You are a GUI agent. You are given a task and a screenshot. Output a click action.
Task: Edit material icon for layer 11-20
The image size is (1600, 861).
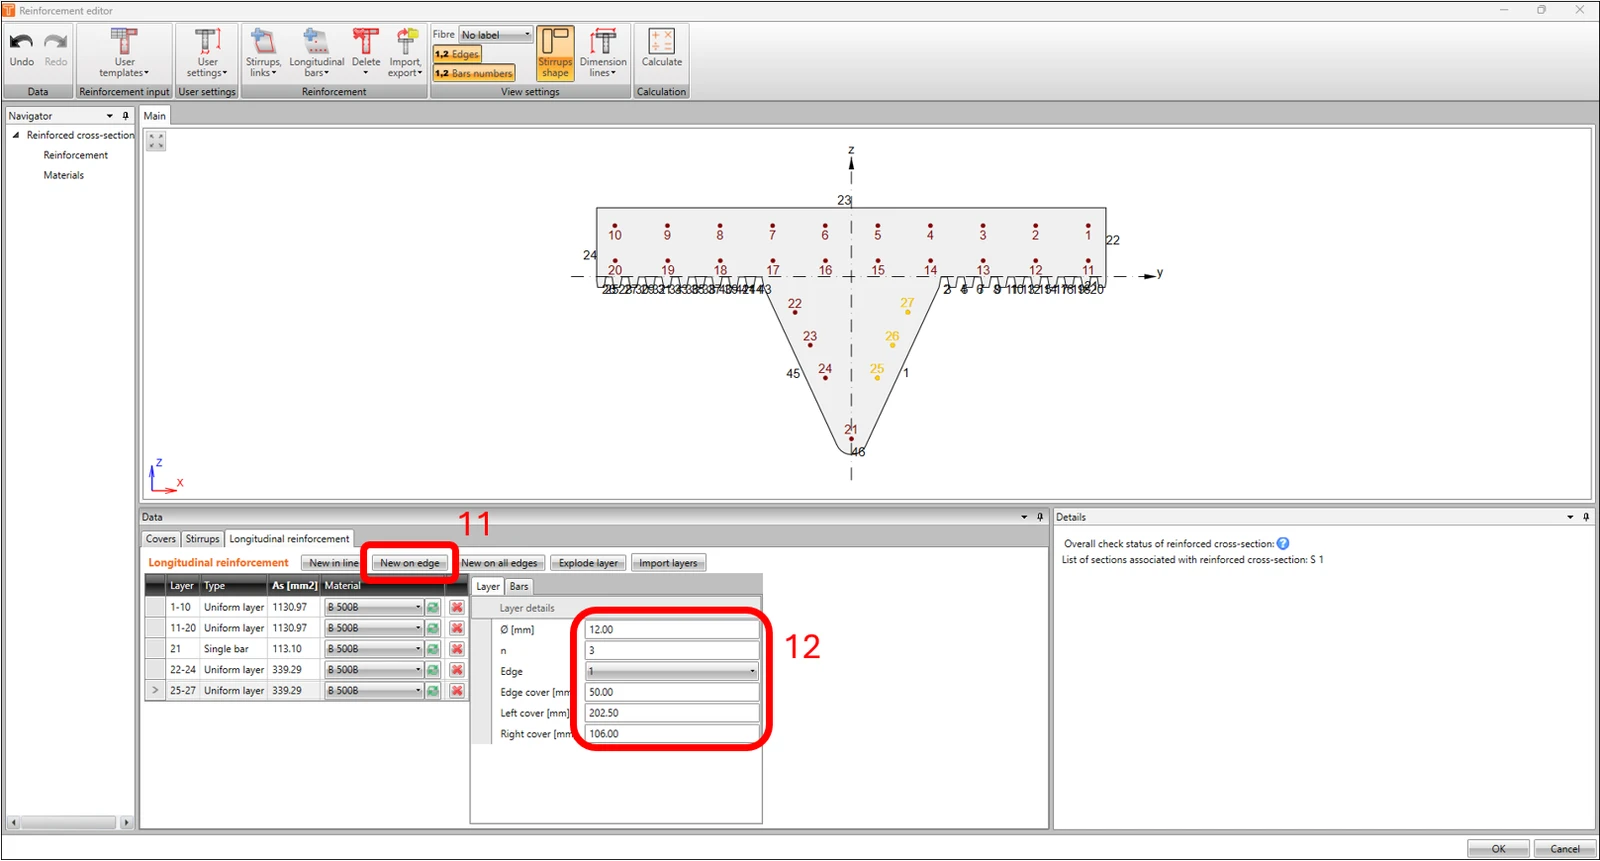point(433,629)
